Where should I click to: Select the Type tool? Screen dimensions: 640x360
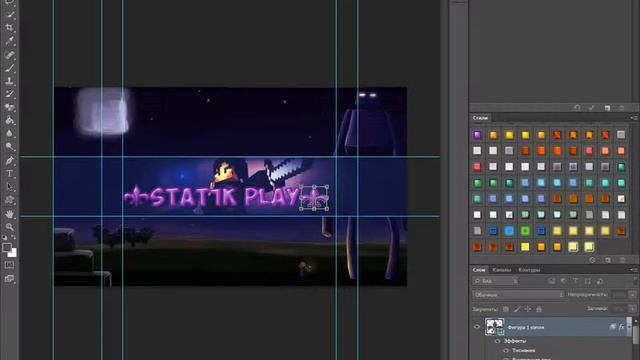coord(10,173)
